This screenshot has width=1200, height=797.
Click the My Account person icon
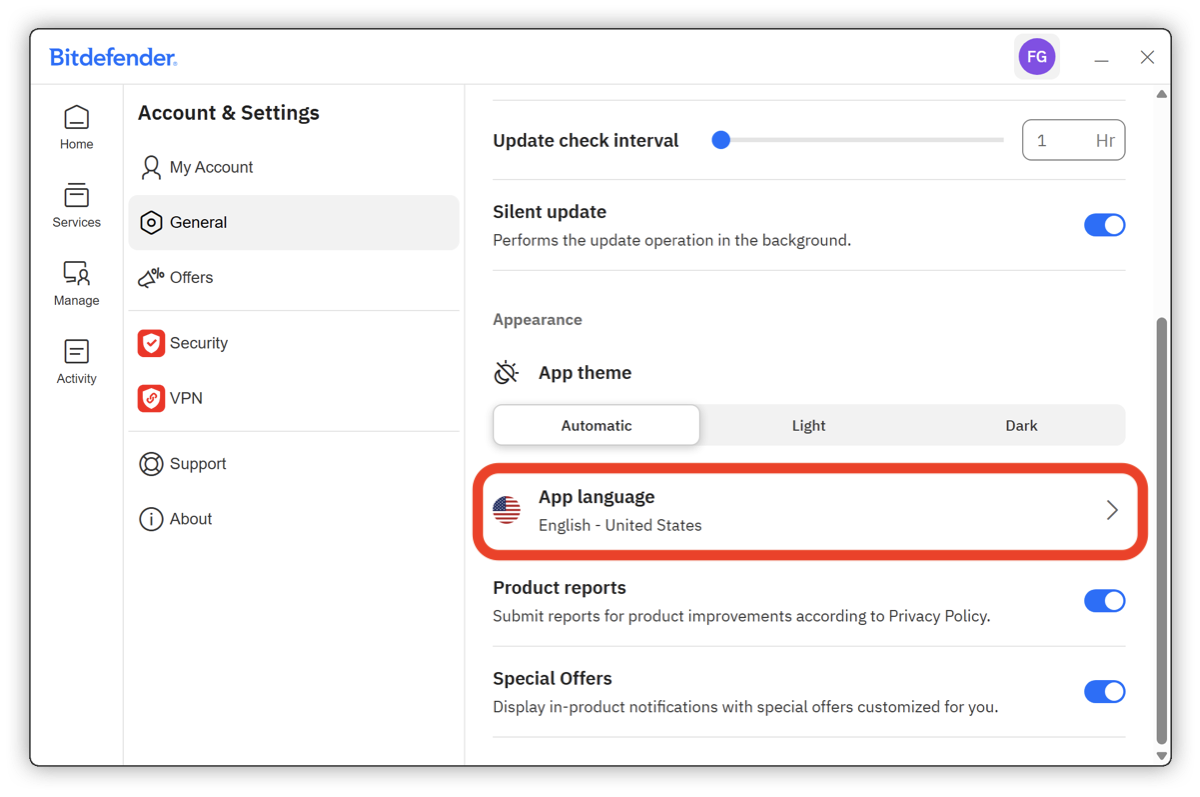click(151, 167)
